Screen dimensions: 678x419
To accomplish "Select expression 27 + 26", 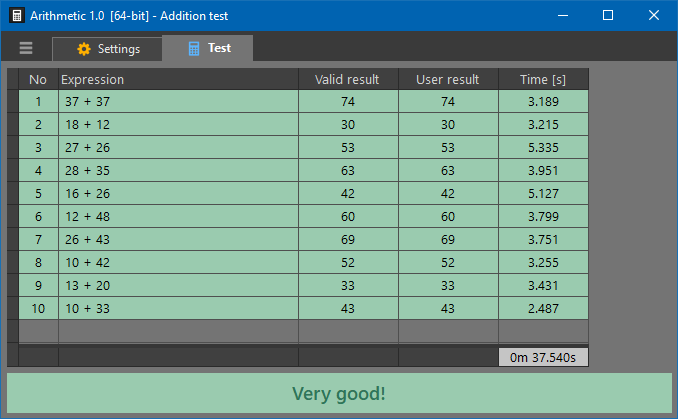I will tap(178, 147).
